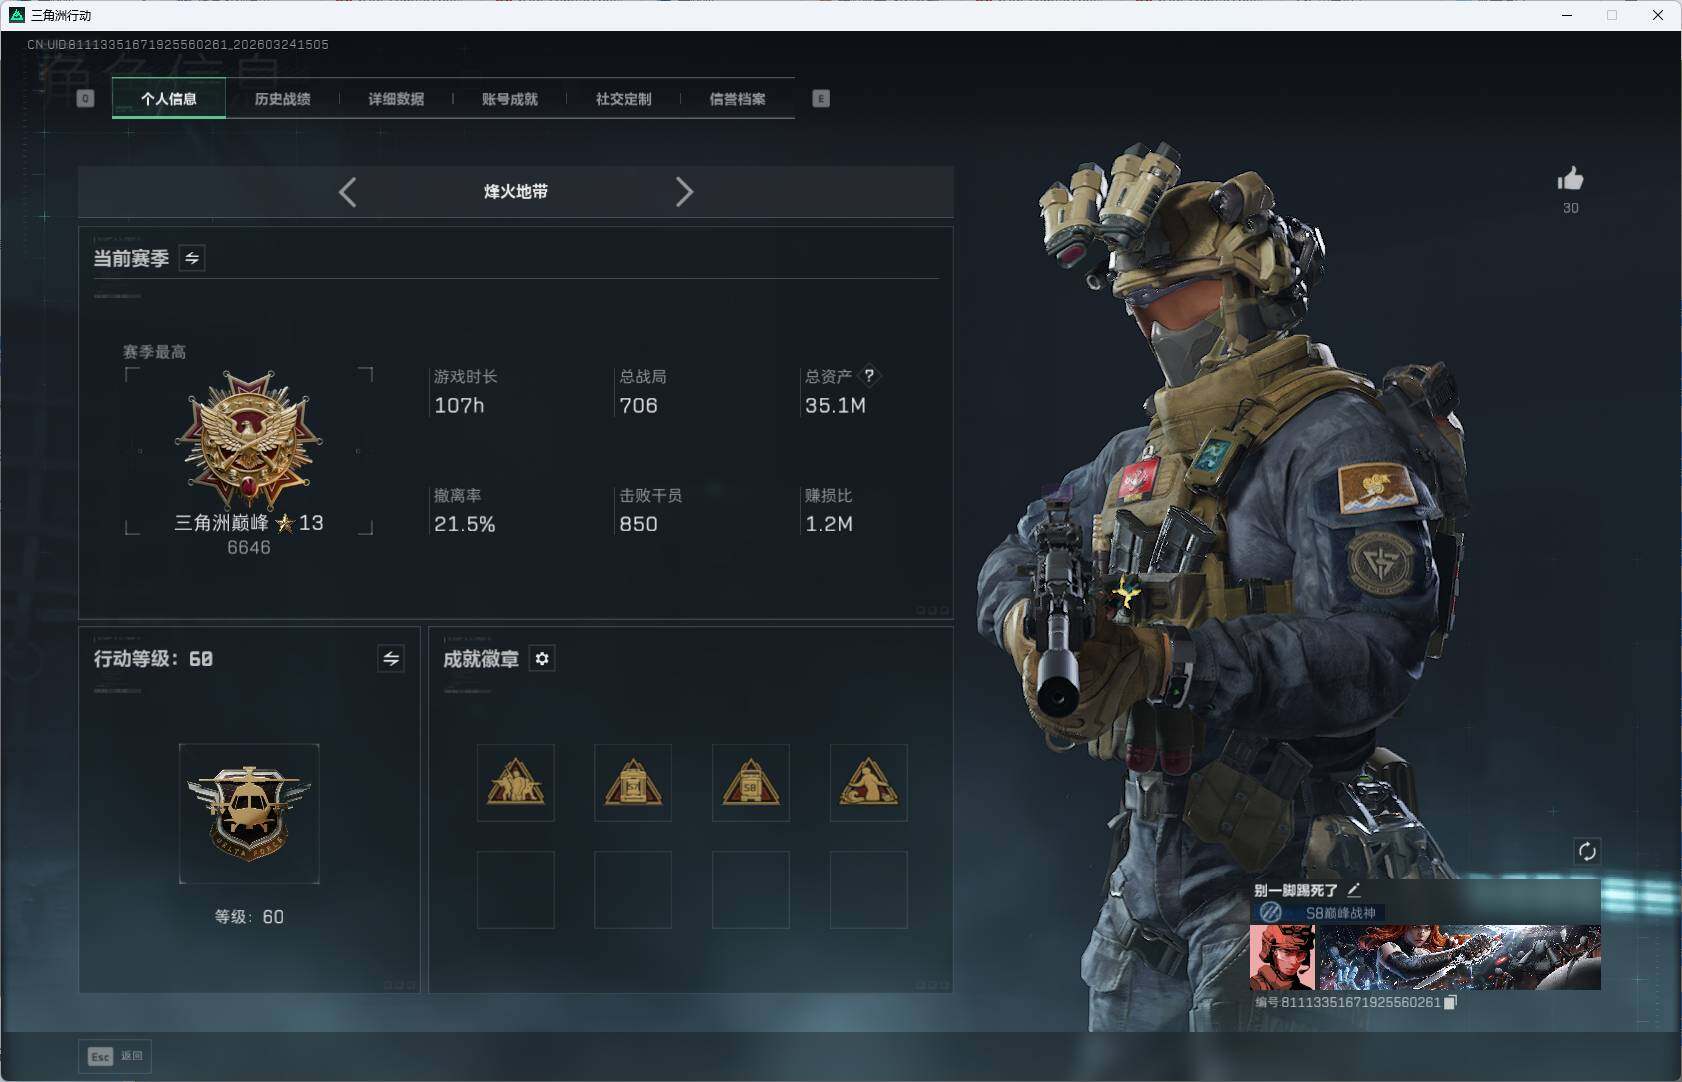Click the 三角洲巅峰 rank emblem
Screen dimensions: 1682x1082
248,440
